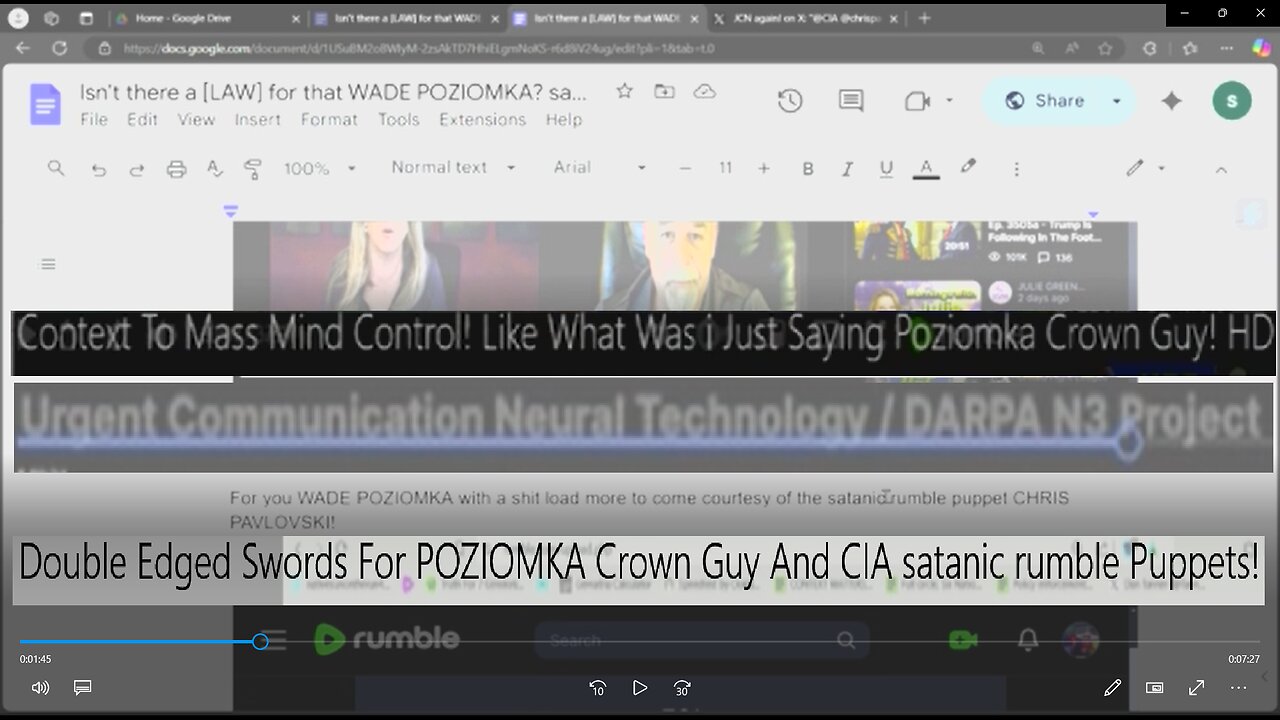
Task: Open the Normal text style dropdown
Action: tap(452, 168)
